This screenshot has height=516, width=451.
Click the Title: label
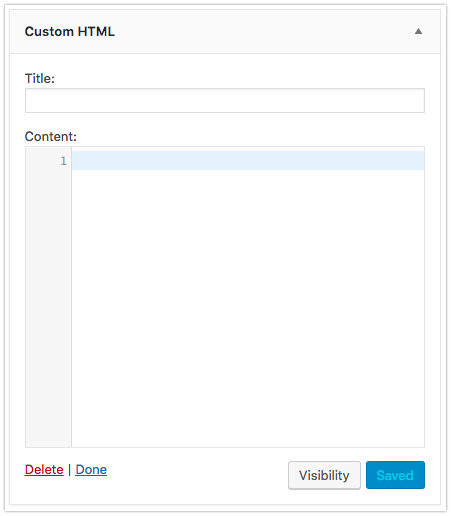(40, 79)
